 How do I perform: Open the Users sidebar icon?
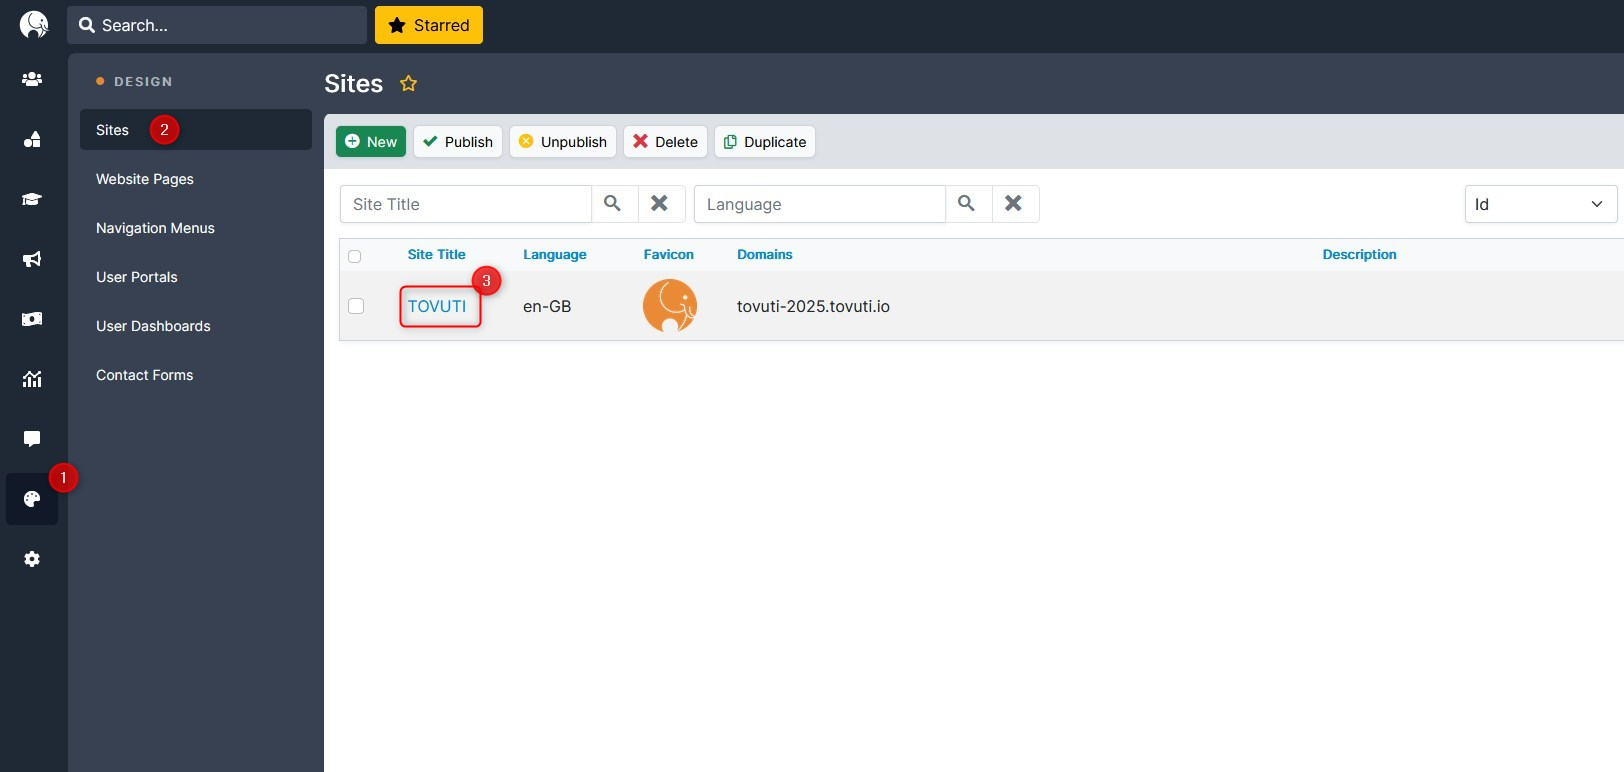[x=32, y=79]
